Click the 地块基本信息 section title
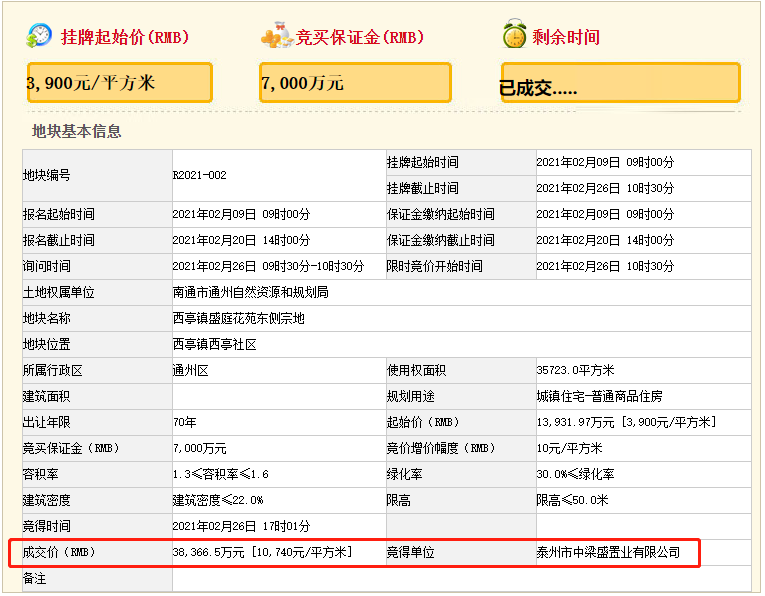765x596 pixels. point(77,131)
